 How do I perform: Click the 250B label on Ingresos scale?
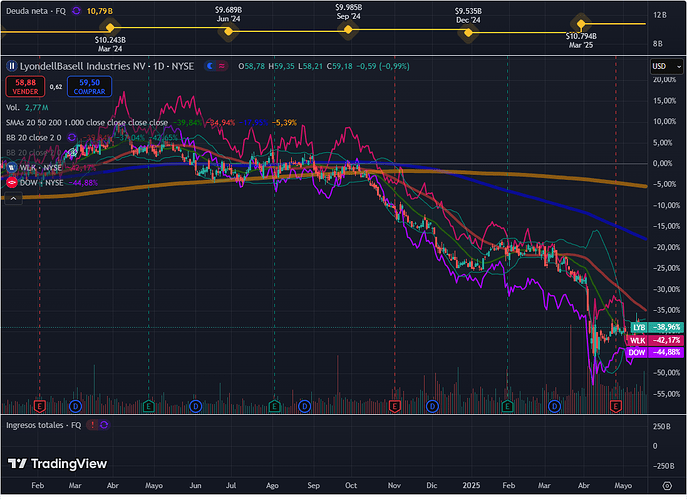[x=661, y=426]
